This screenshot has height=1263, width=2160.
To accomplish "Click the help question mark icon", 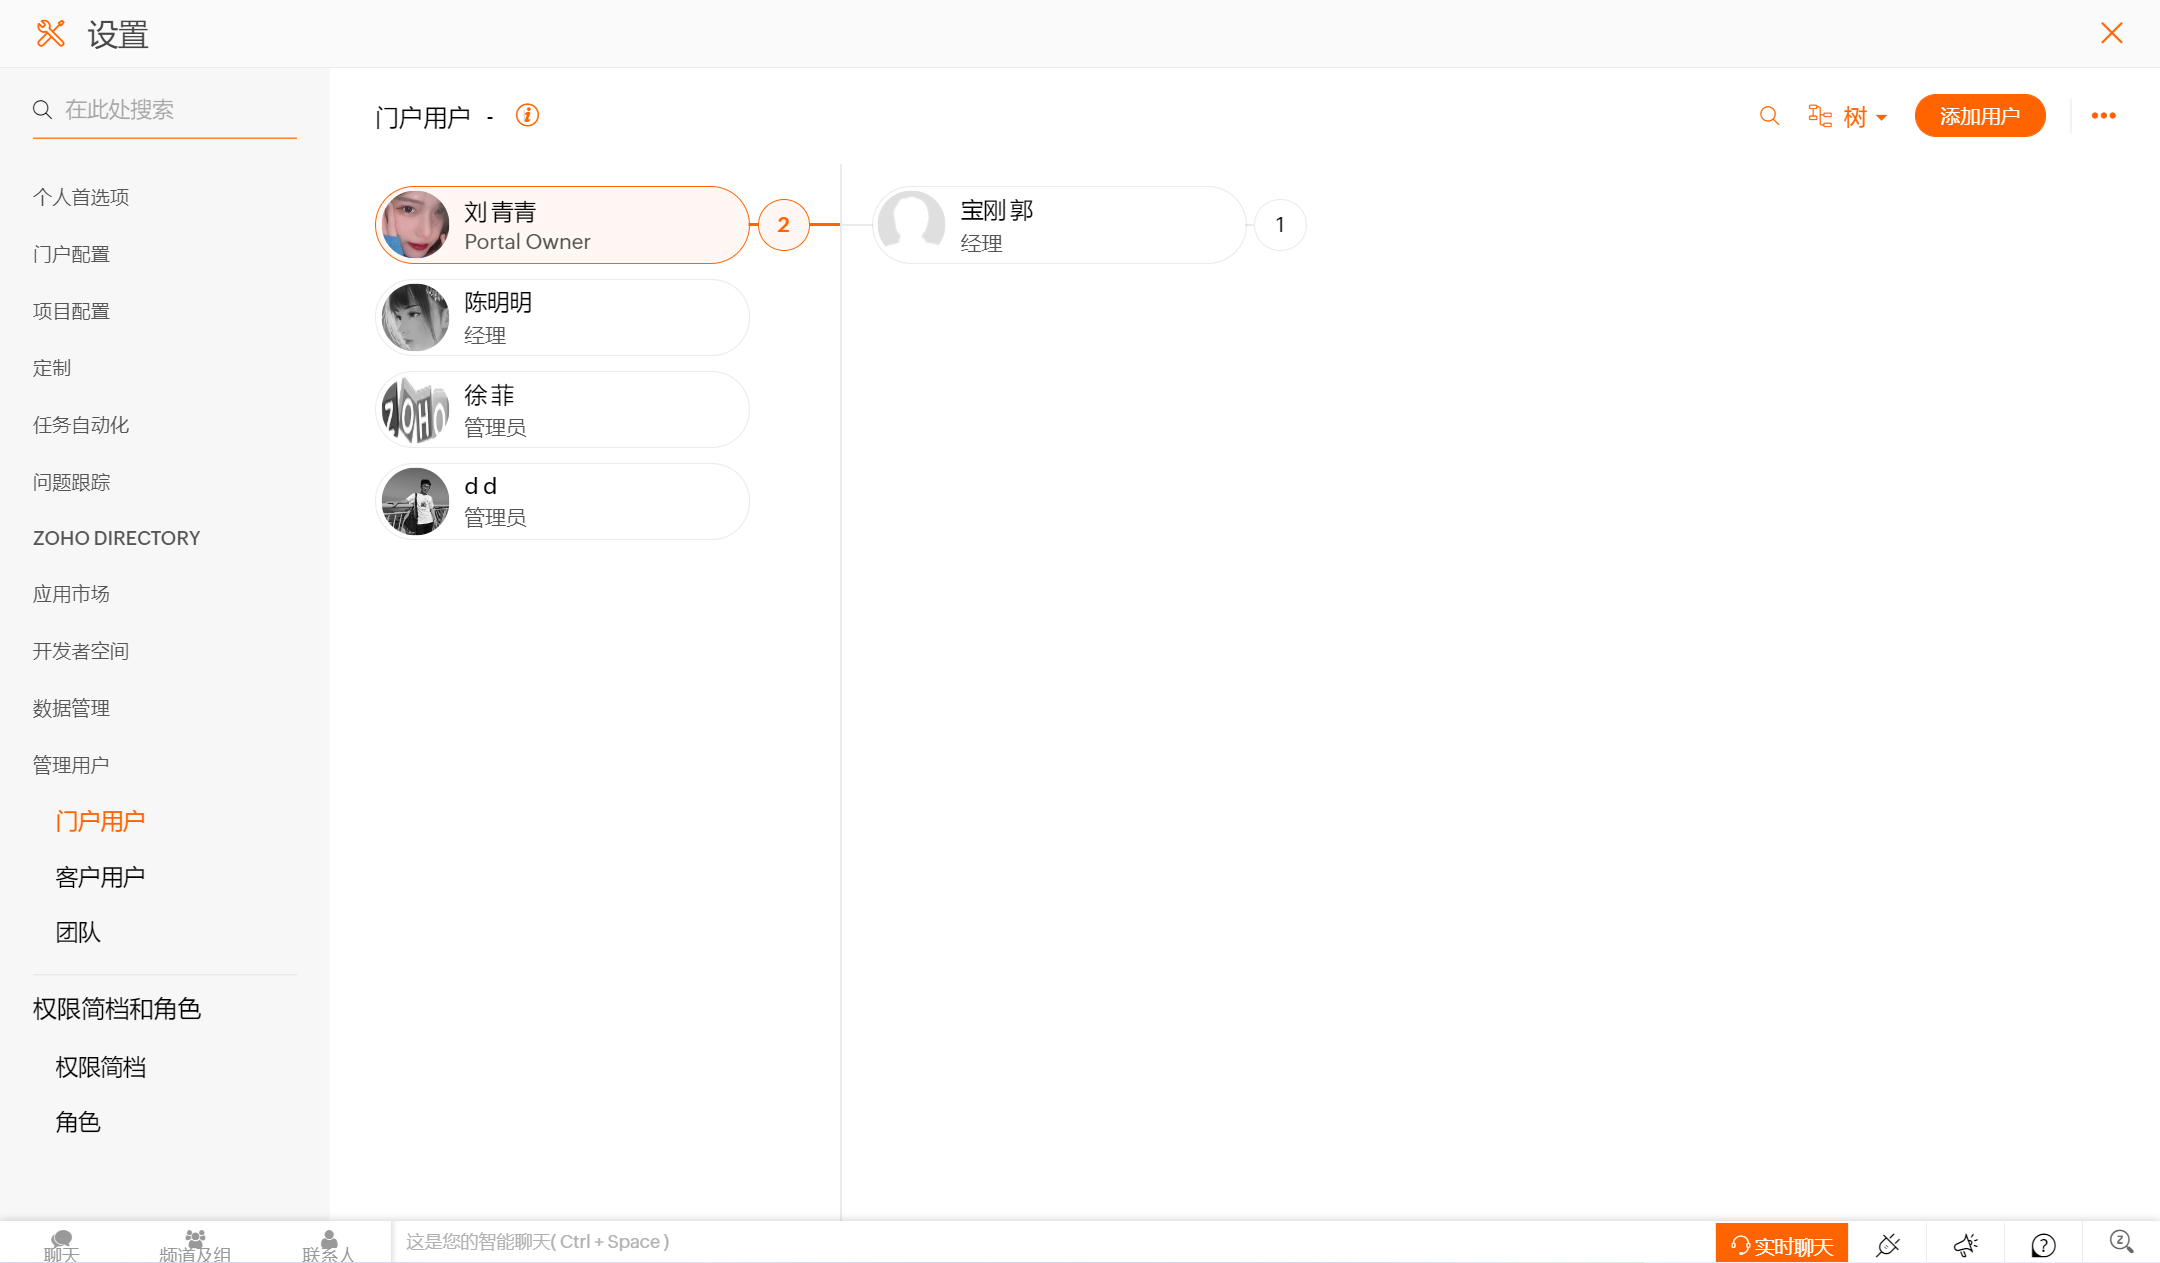I will pos(2043,1245).
